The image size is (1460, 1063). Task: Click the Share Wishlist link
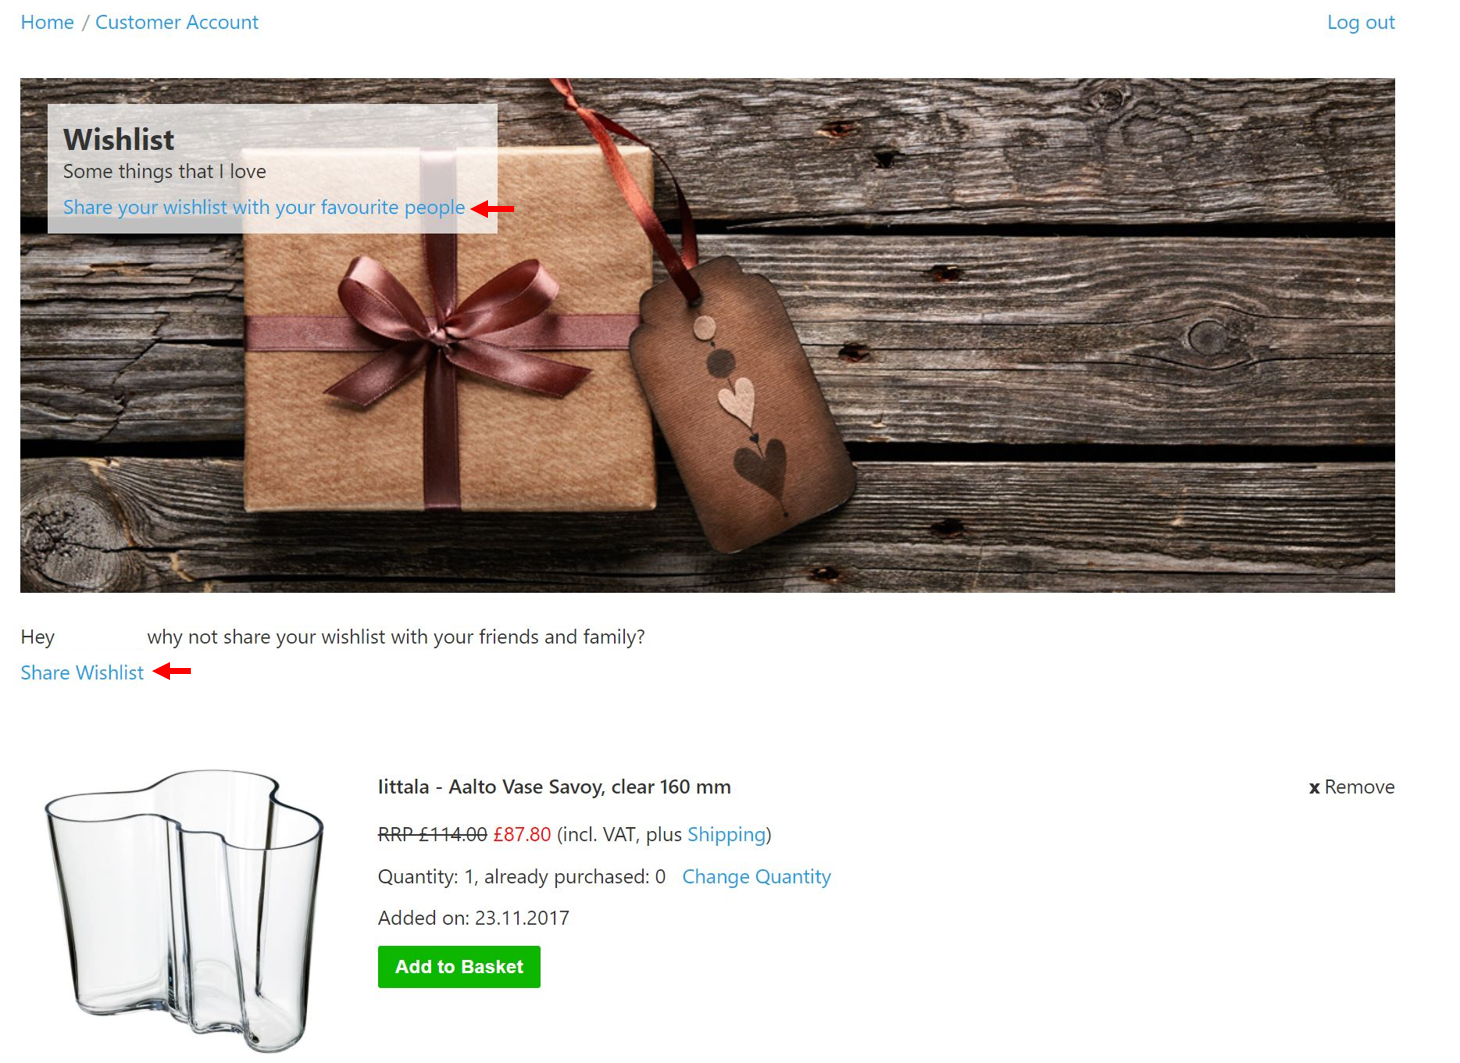pyautogui.click(x=82, y=673)
